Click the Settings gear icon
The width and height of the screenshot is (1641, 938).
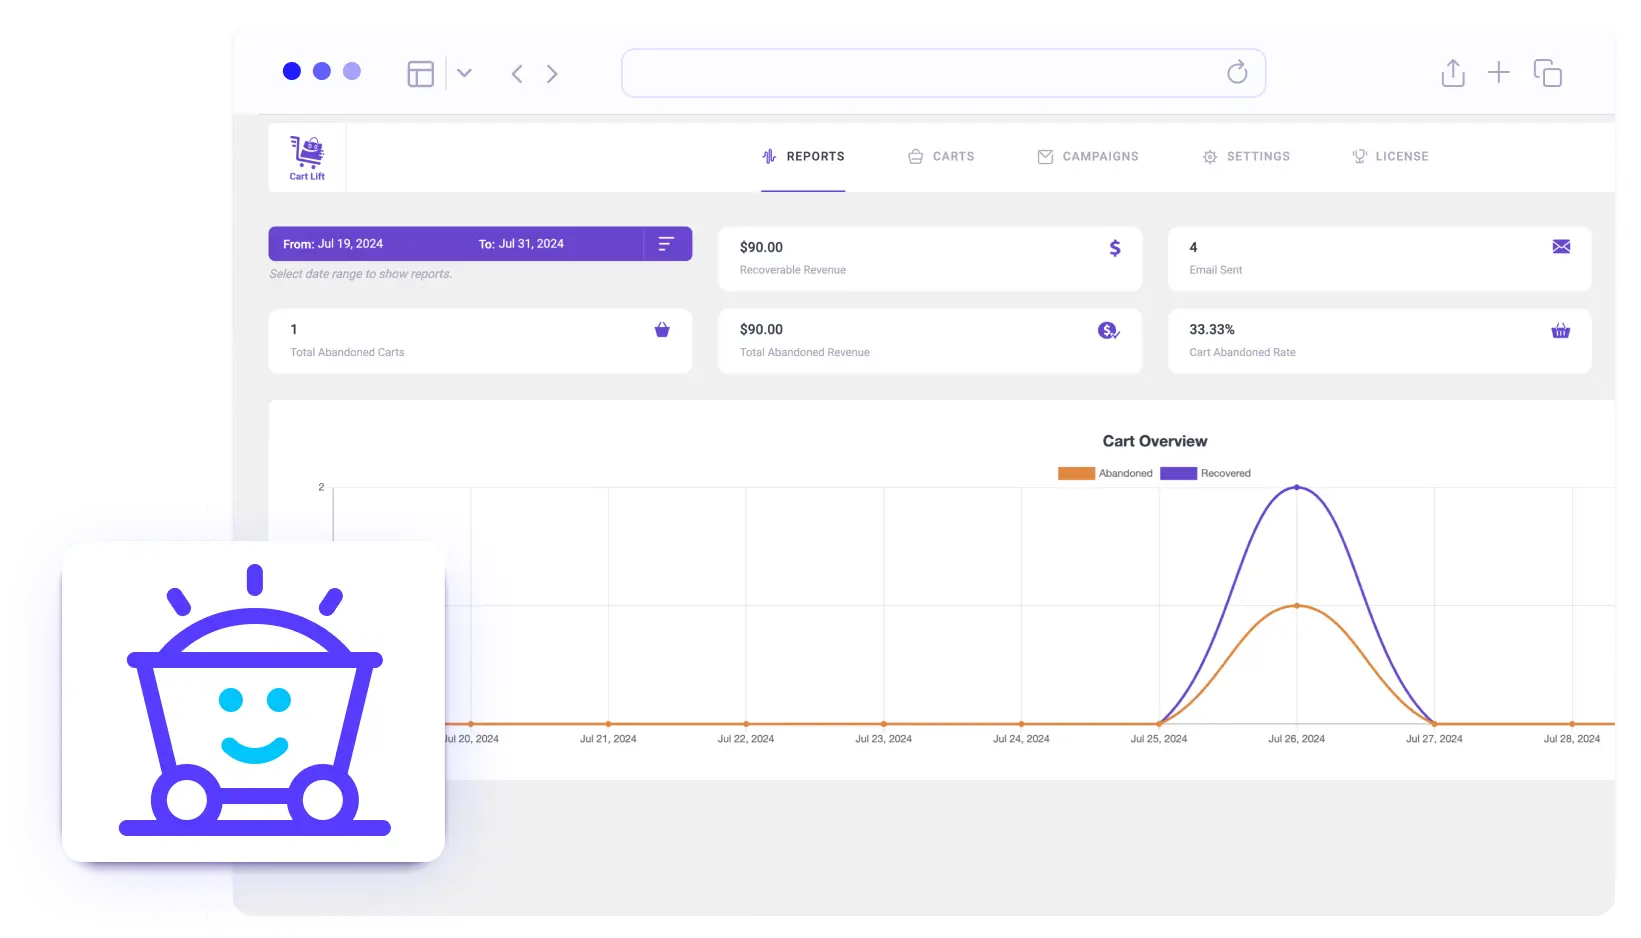tap(1210, 157)
